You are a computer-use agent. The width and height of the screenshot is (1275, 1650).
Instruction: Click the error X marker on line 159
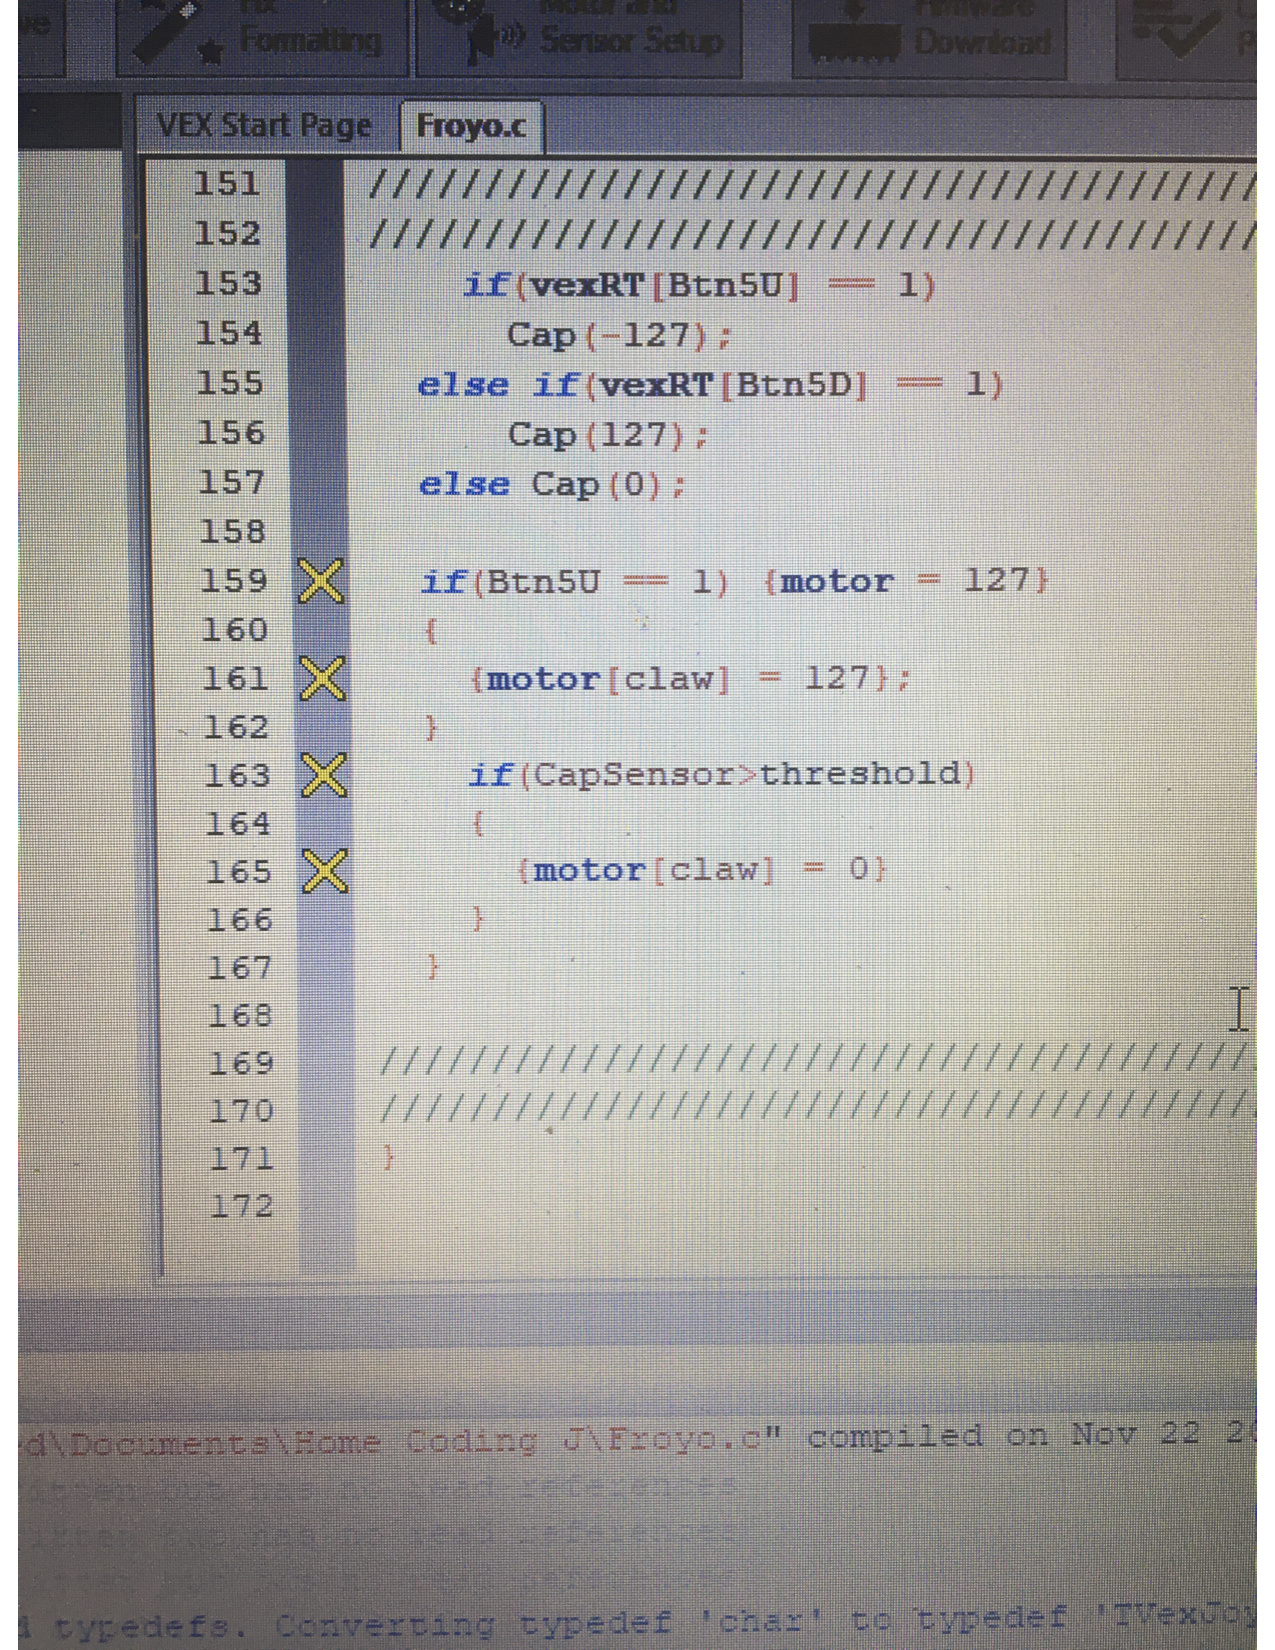(322, 581)
